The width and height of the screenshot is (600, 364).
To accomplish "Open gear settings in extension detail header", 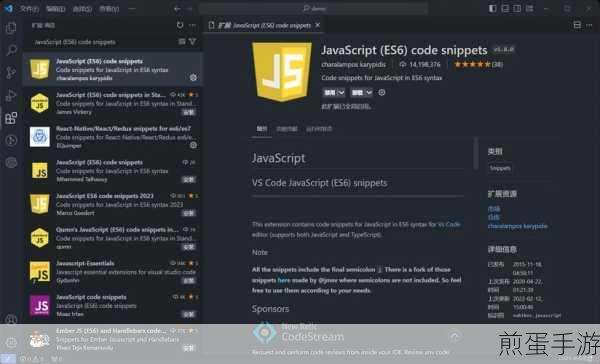I will [382, 92].
